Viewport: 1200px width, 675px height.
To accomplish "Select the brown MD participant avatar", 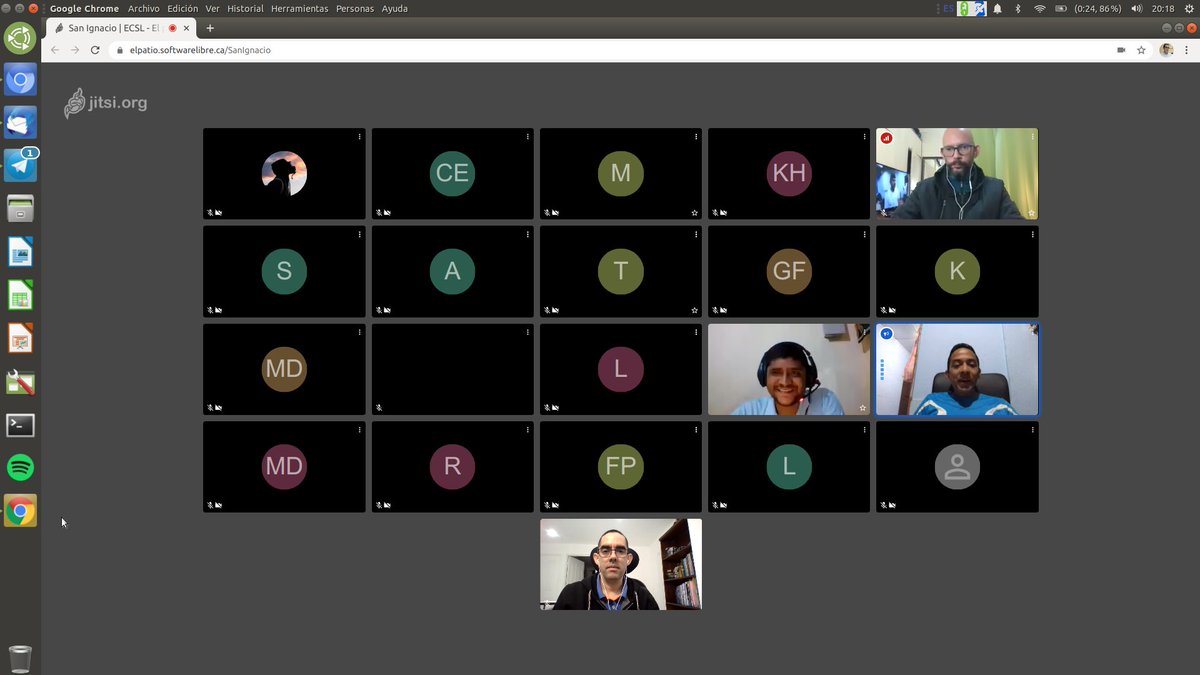I will tap(284, 369).
